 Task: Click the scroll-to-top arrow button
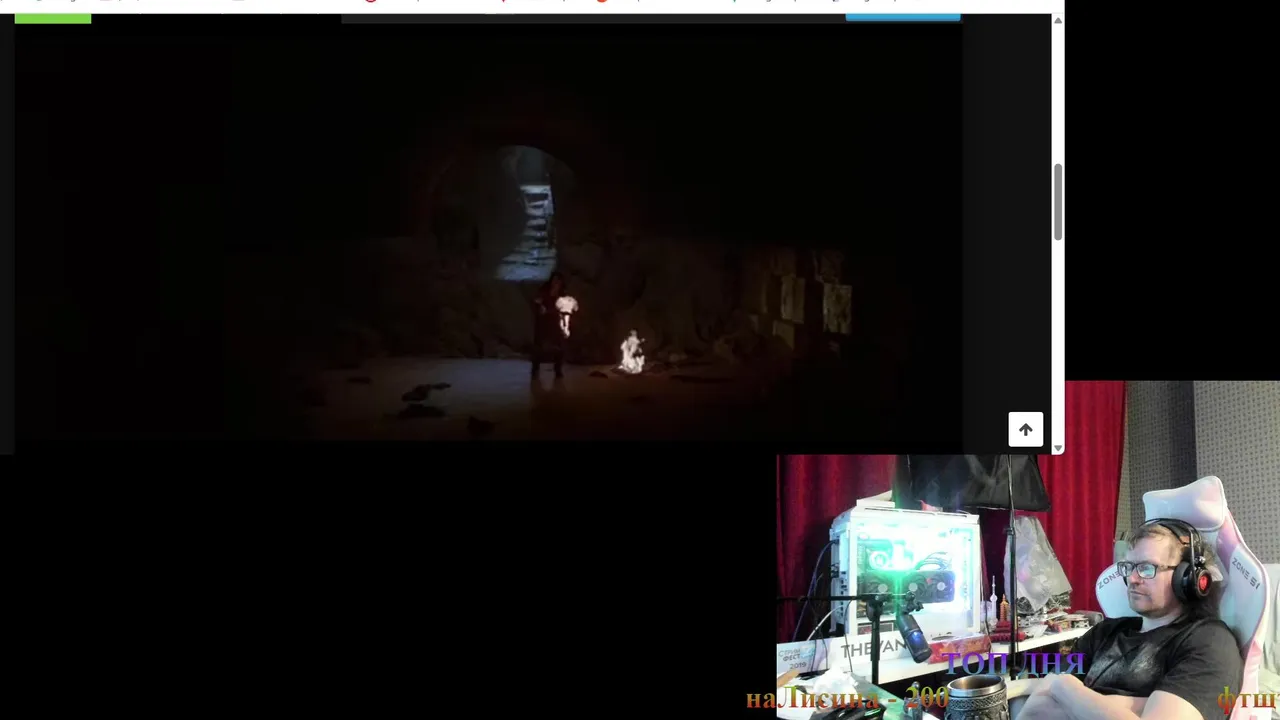pyautogui.click(x=1025, y=429)
